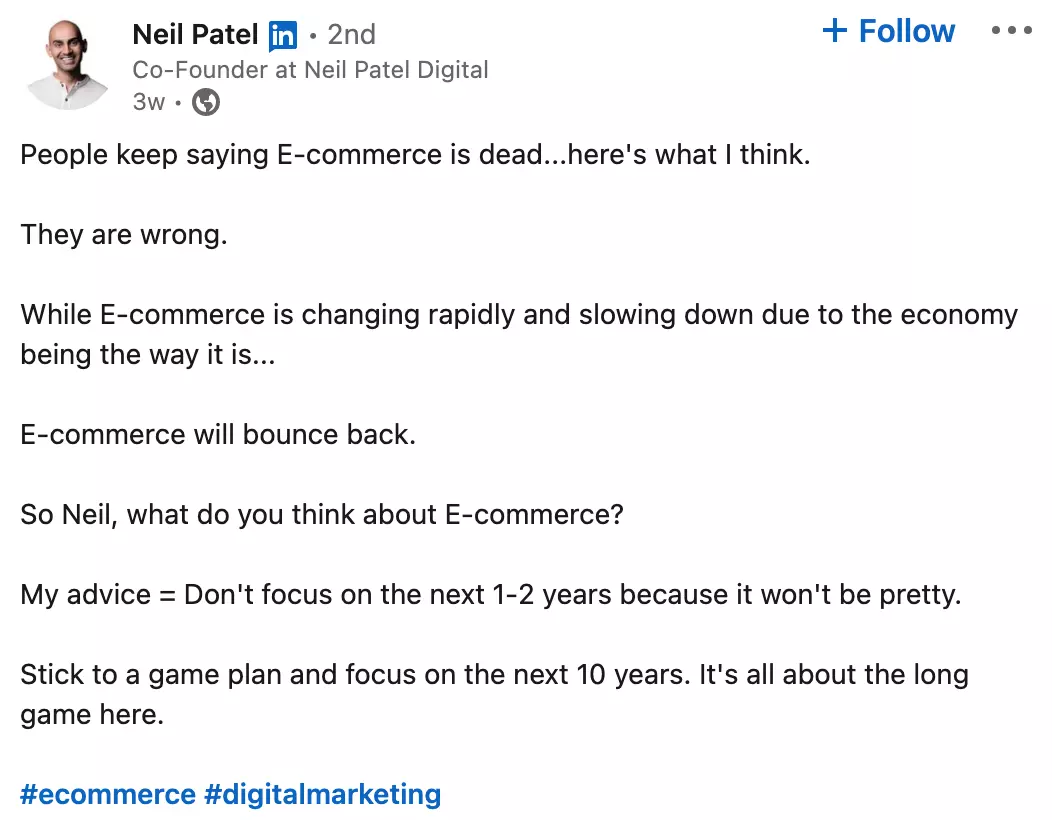Click the "2nd" connection degree label
Viewport: 1052px width, 820px height.
tap(352, 34)
